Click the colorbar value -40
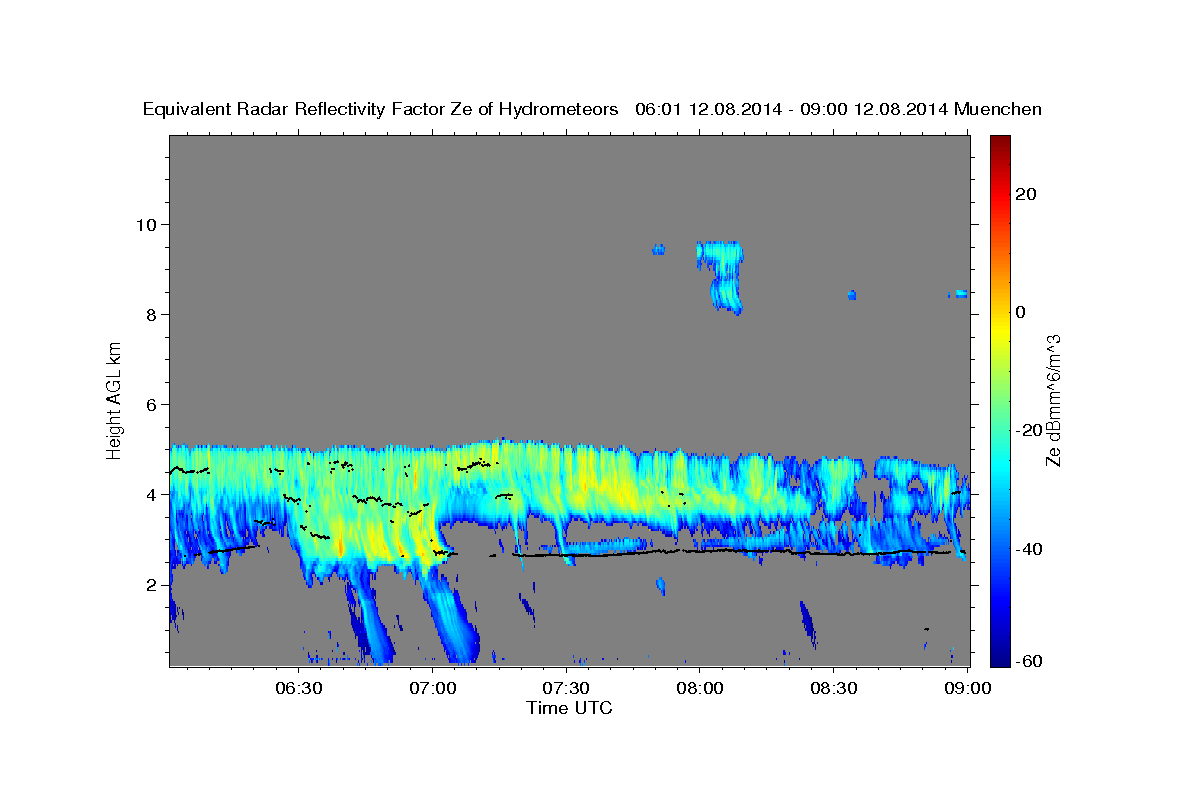This screenshot has width=1200, height=800. point(1027,549)
